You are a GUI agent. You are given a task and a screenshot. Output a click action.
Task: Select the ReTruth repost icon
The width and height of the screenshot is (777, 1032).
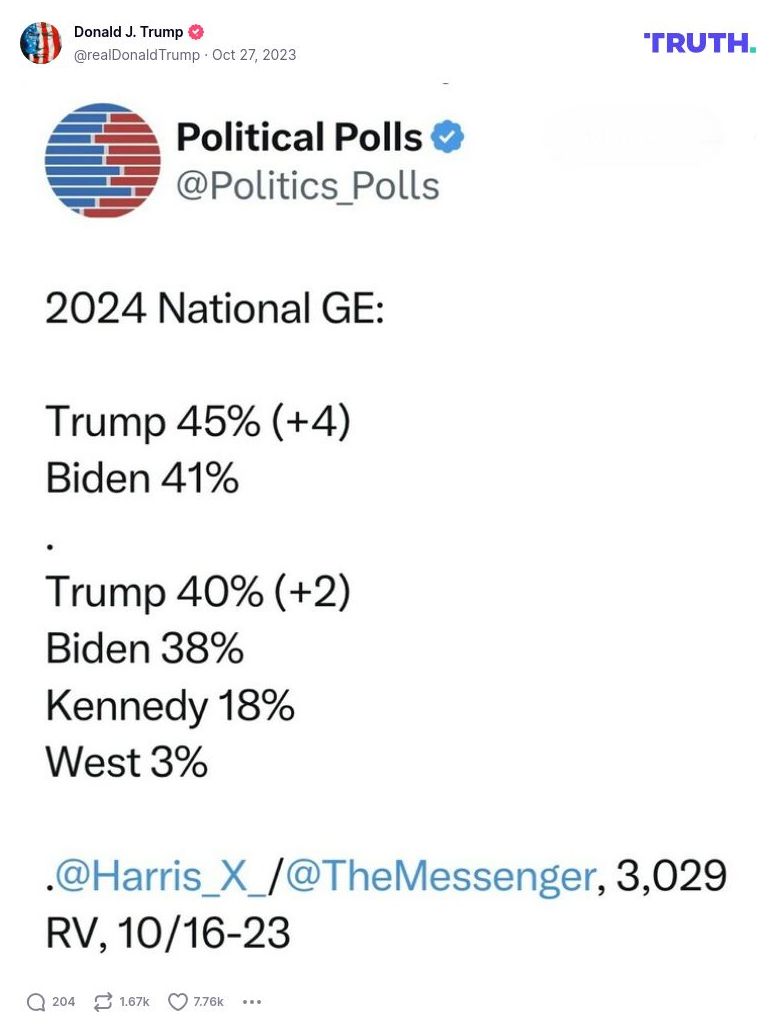104,1001
